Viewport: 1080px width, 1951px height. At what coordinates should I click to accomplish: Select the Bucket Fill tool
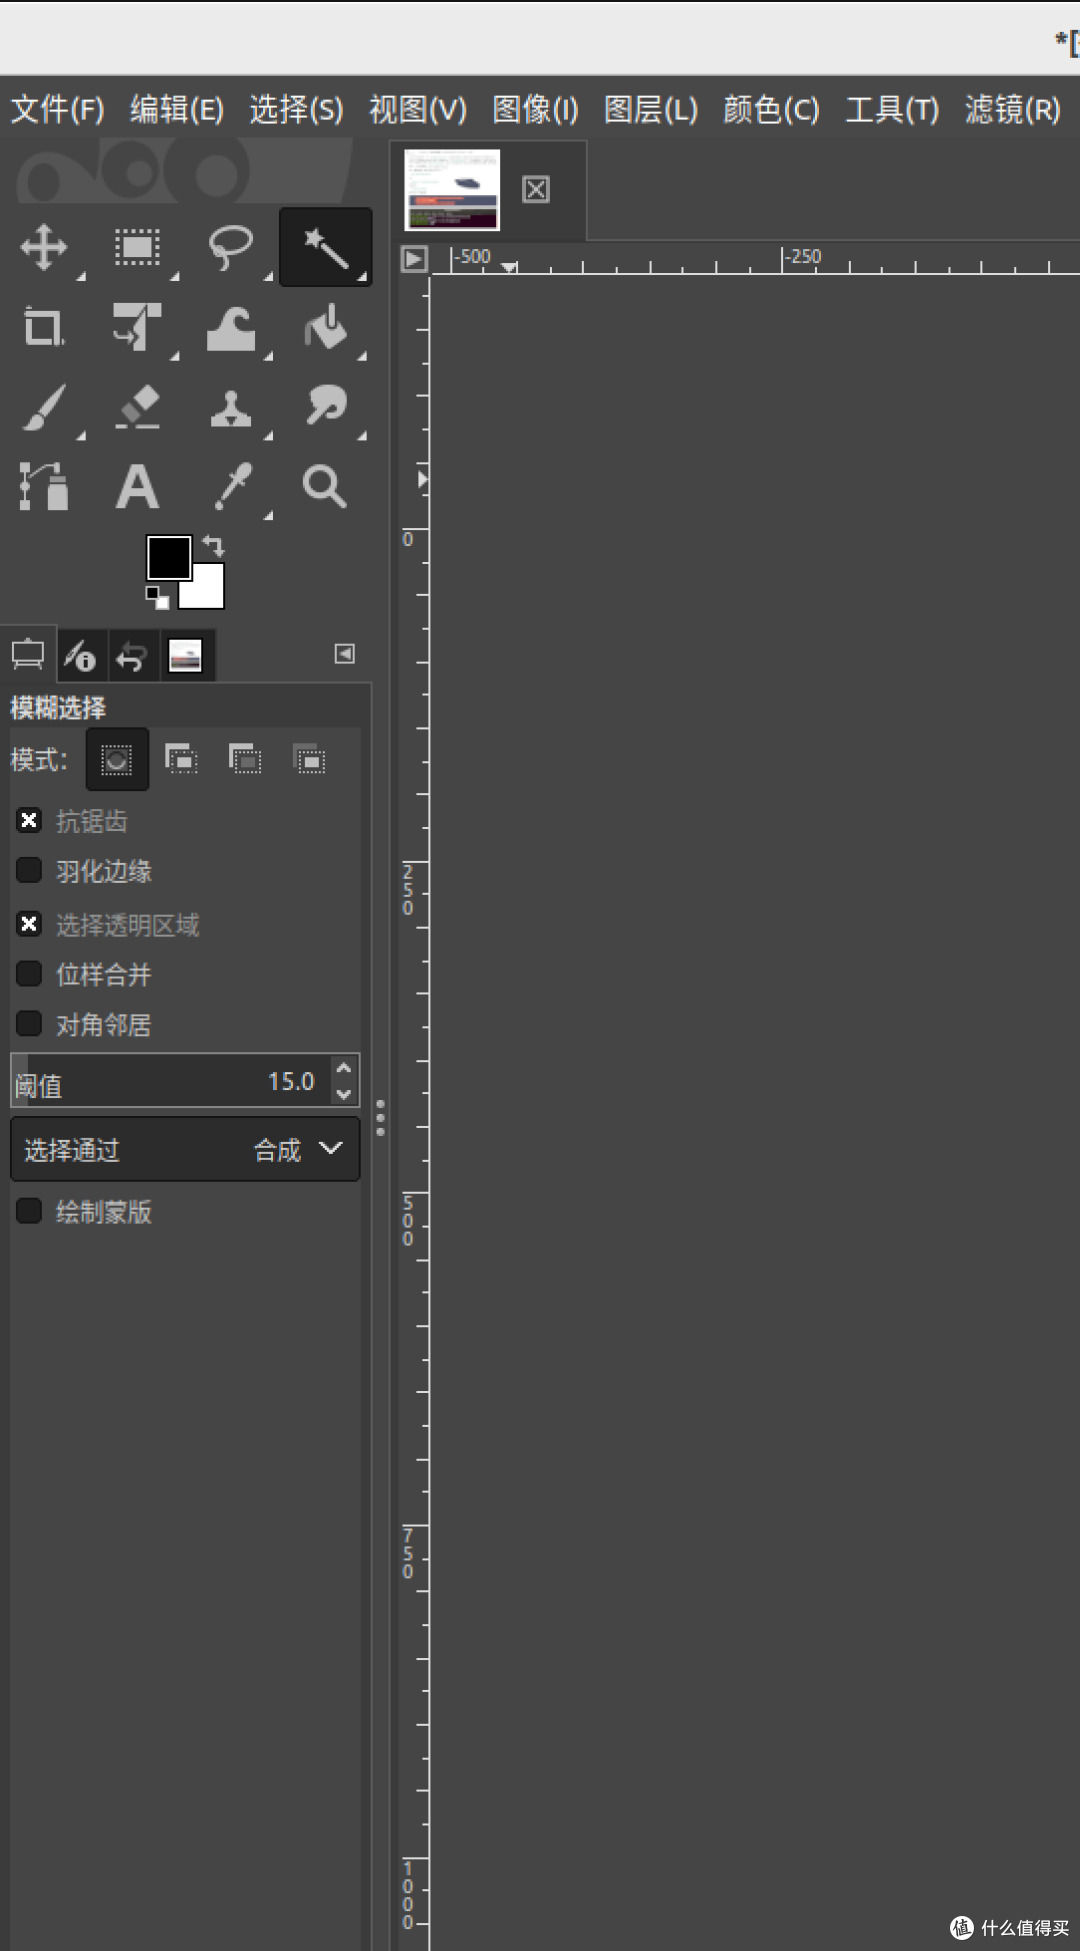pos(325,327)
